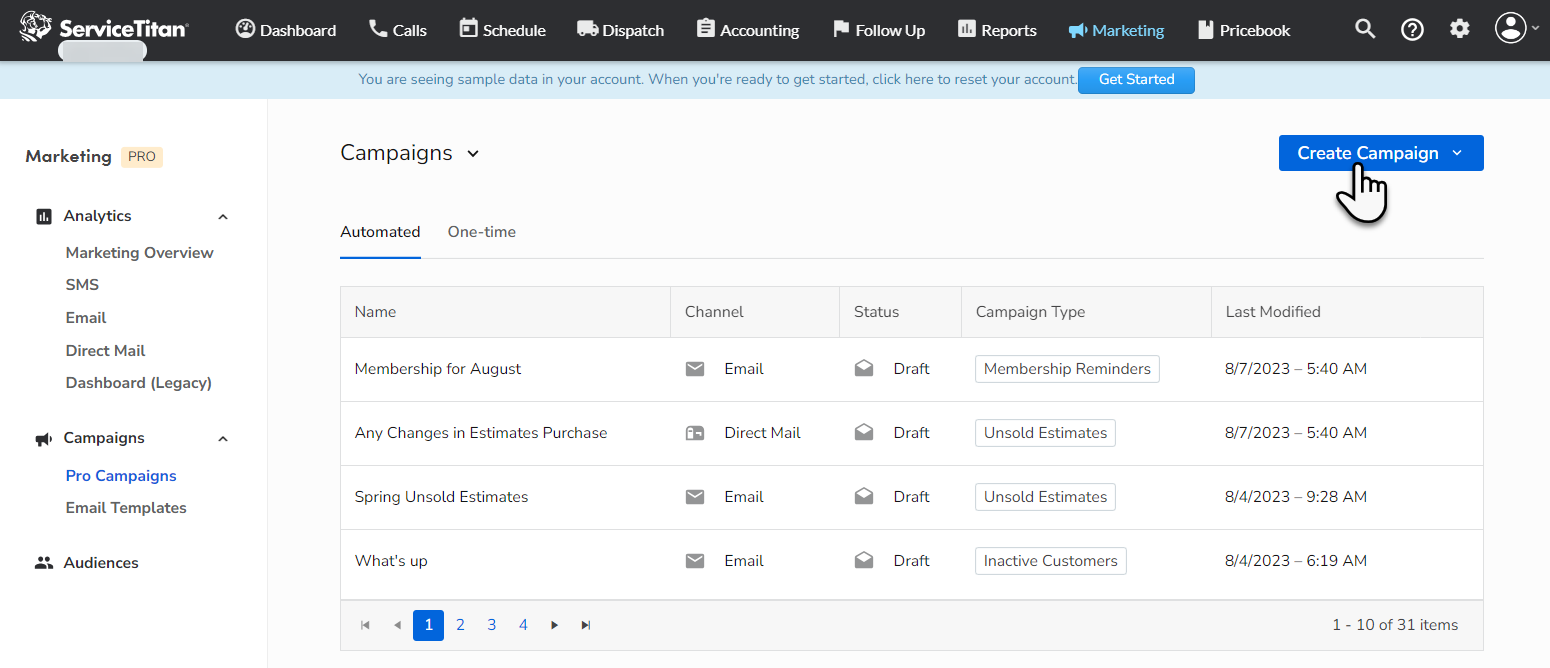1550x668 pixels.
Task: Click email envelope icon in What's up row
Action: [x=695, y=561]
